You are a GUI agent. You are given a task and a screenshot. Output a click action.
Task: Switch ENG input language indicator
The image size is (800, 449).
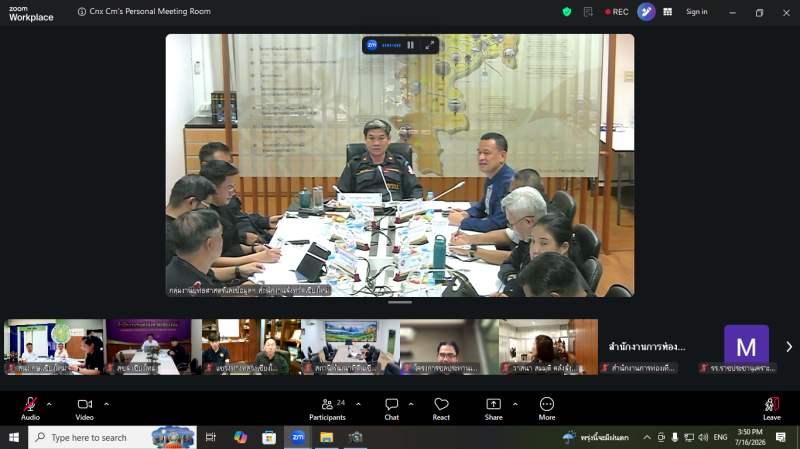720,437
